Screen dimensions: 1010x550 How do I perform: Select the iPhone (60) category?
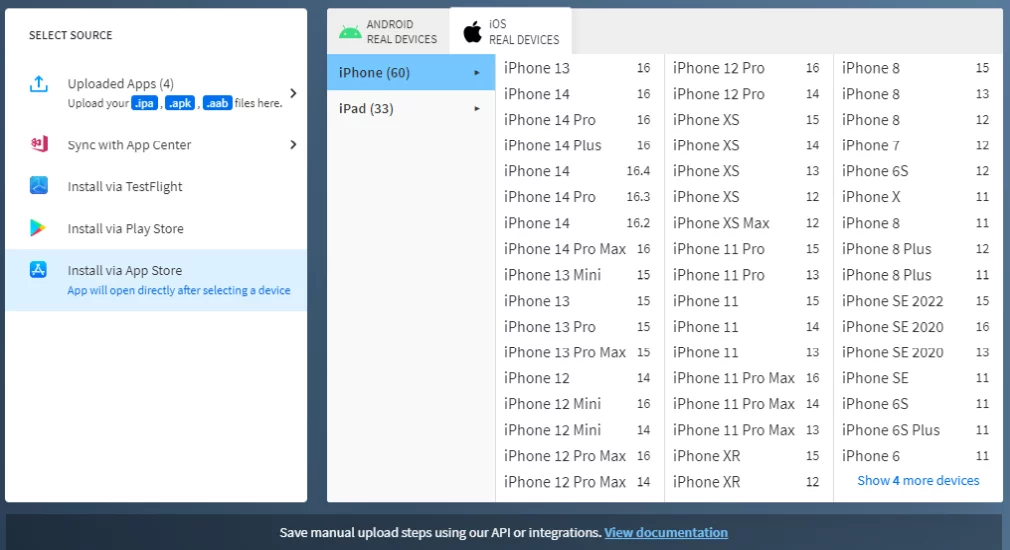click(x=411, y=72)
